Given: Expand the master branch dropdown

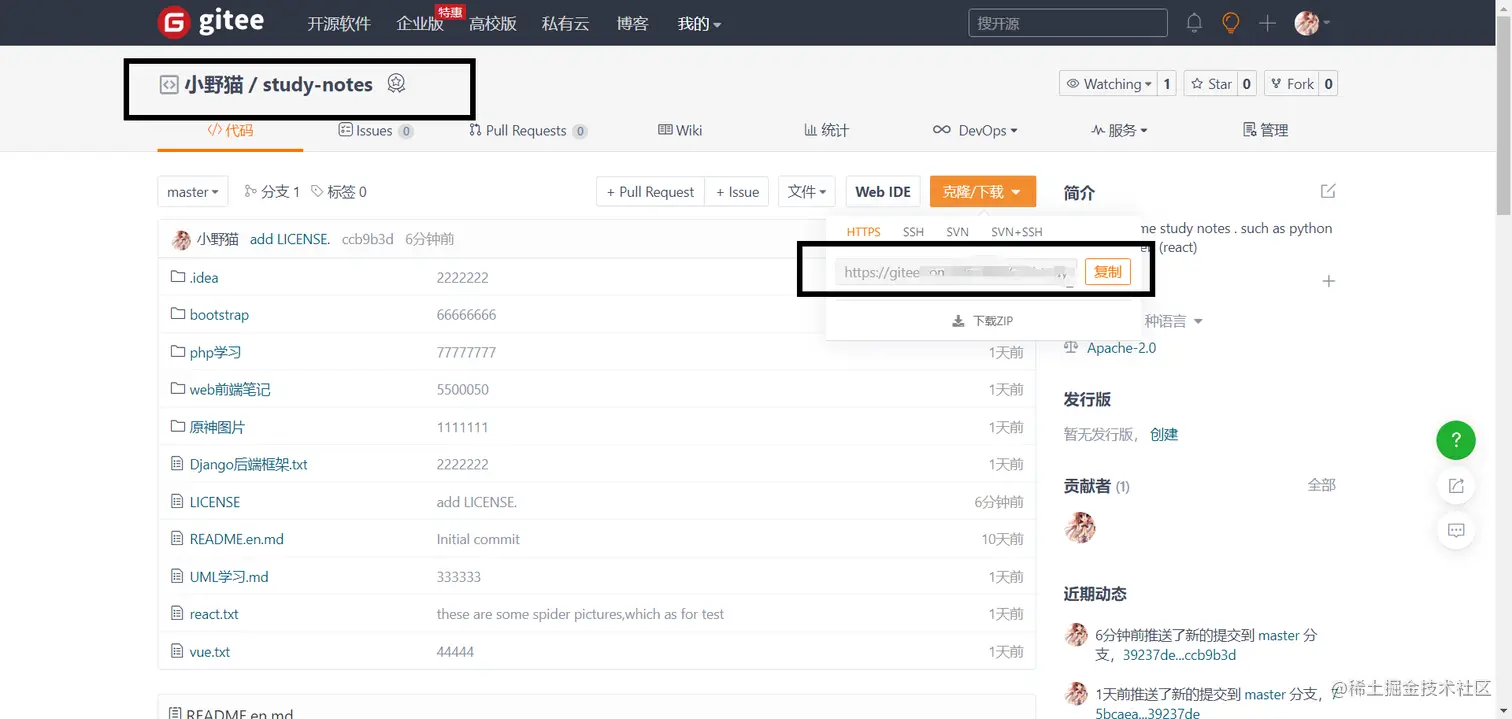Looking at the screenshot, I should (x=193, y=192).
